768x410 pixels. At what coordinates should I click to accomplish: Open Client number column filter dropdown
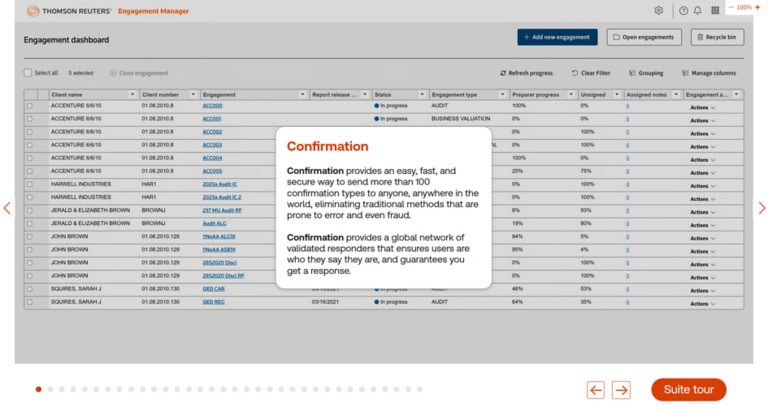pos(193,95)
